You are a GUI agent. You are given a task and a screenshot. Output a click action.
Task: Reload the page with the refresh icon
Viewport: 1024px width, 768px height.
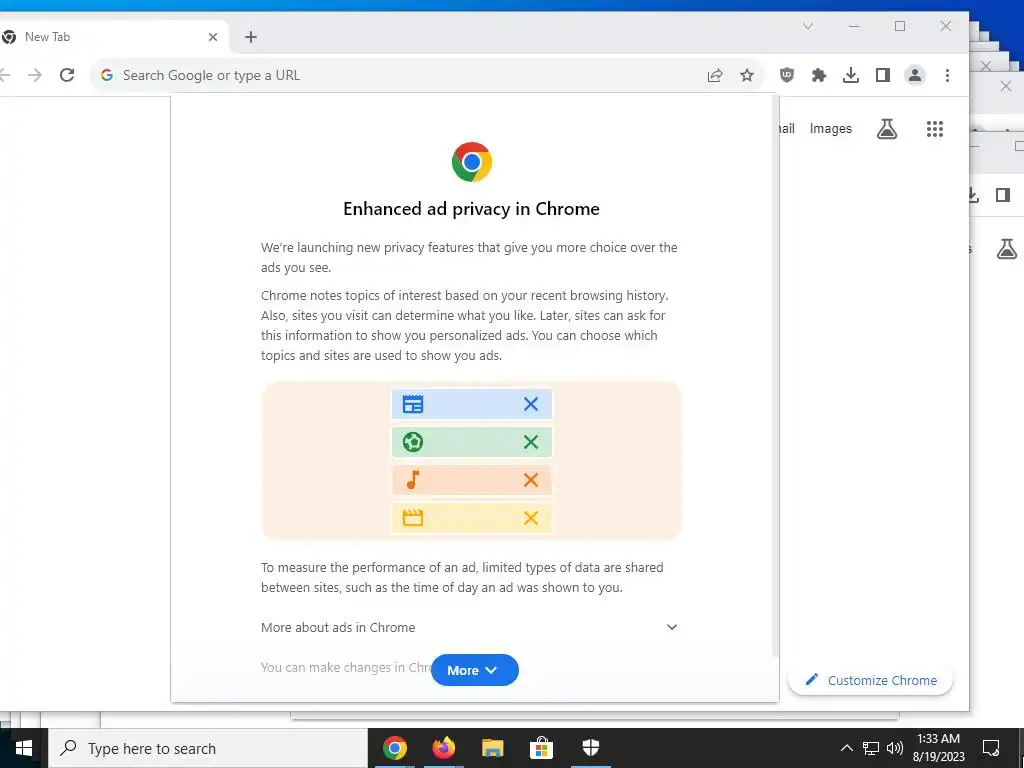pyautogui.click(x=67, y=75)
